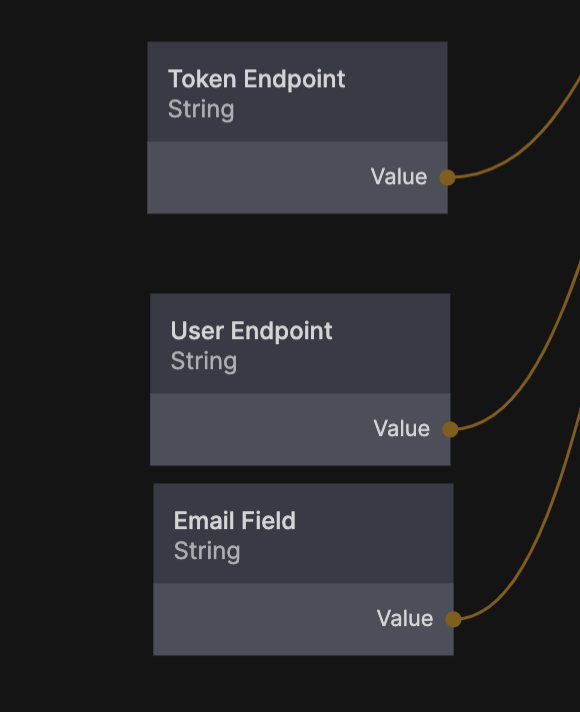Screen dimensions: 580x712
Task: Click the Token Endpoint Value output port
Action: pos(447,177)
